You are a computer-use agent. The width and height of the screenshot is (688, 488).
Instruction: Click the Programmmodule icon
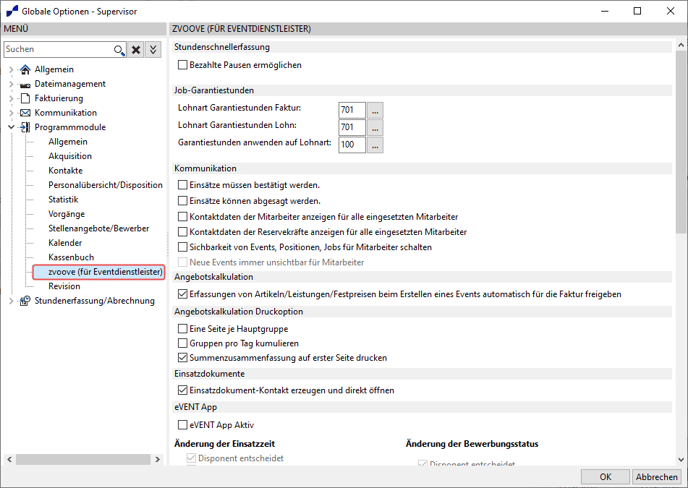[x=25, y=127]
